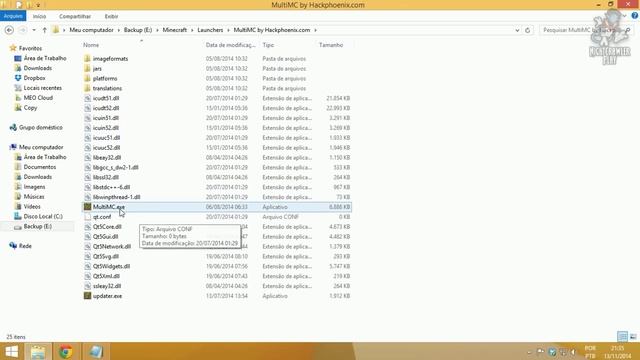Sort by Tamanho column header
The height and width of the screenshot is (360, 640).
coord(331,45)
